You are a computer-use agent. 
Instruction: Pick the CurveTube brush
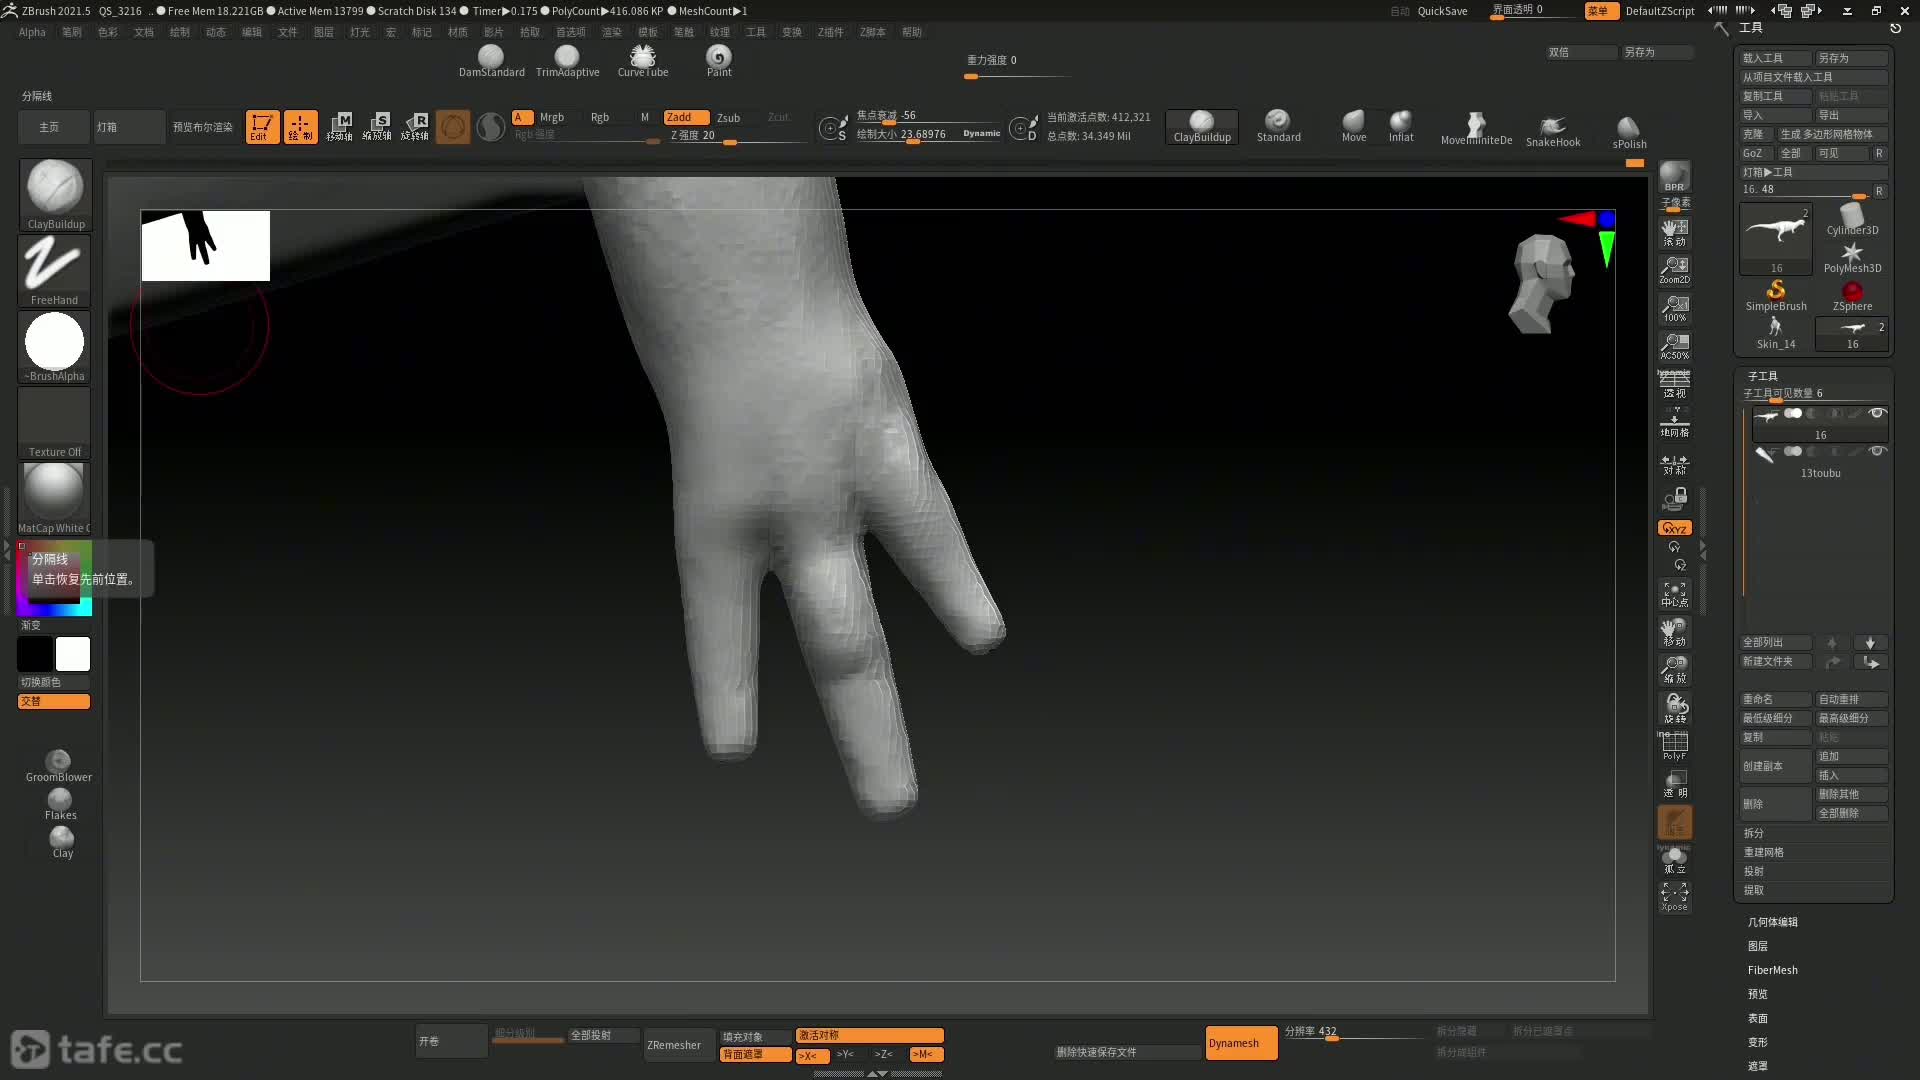pyautogui.click(x=643, y=61)
